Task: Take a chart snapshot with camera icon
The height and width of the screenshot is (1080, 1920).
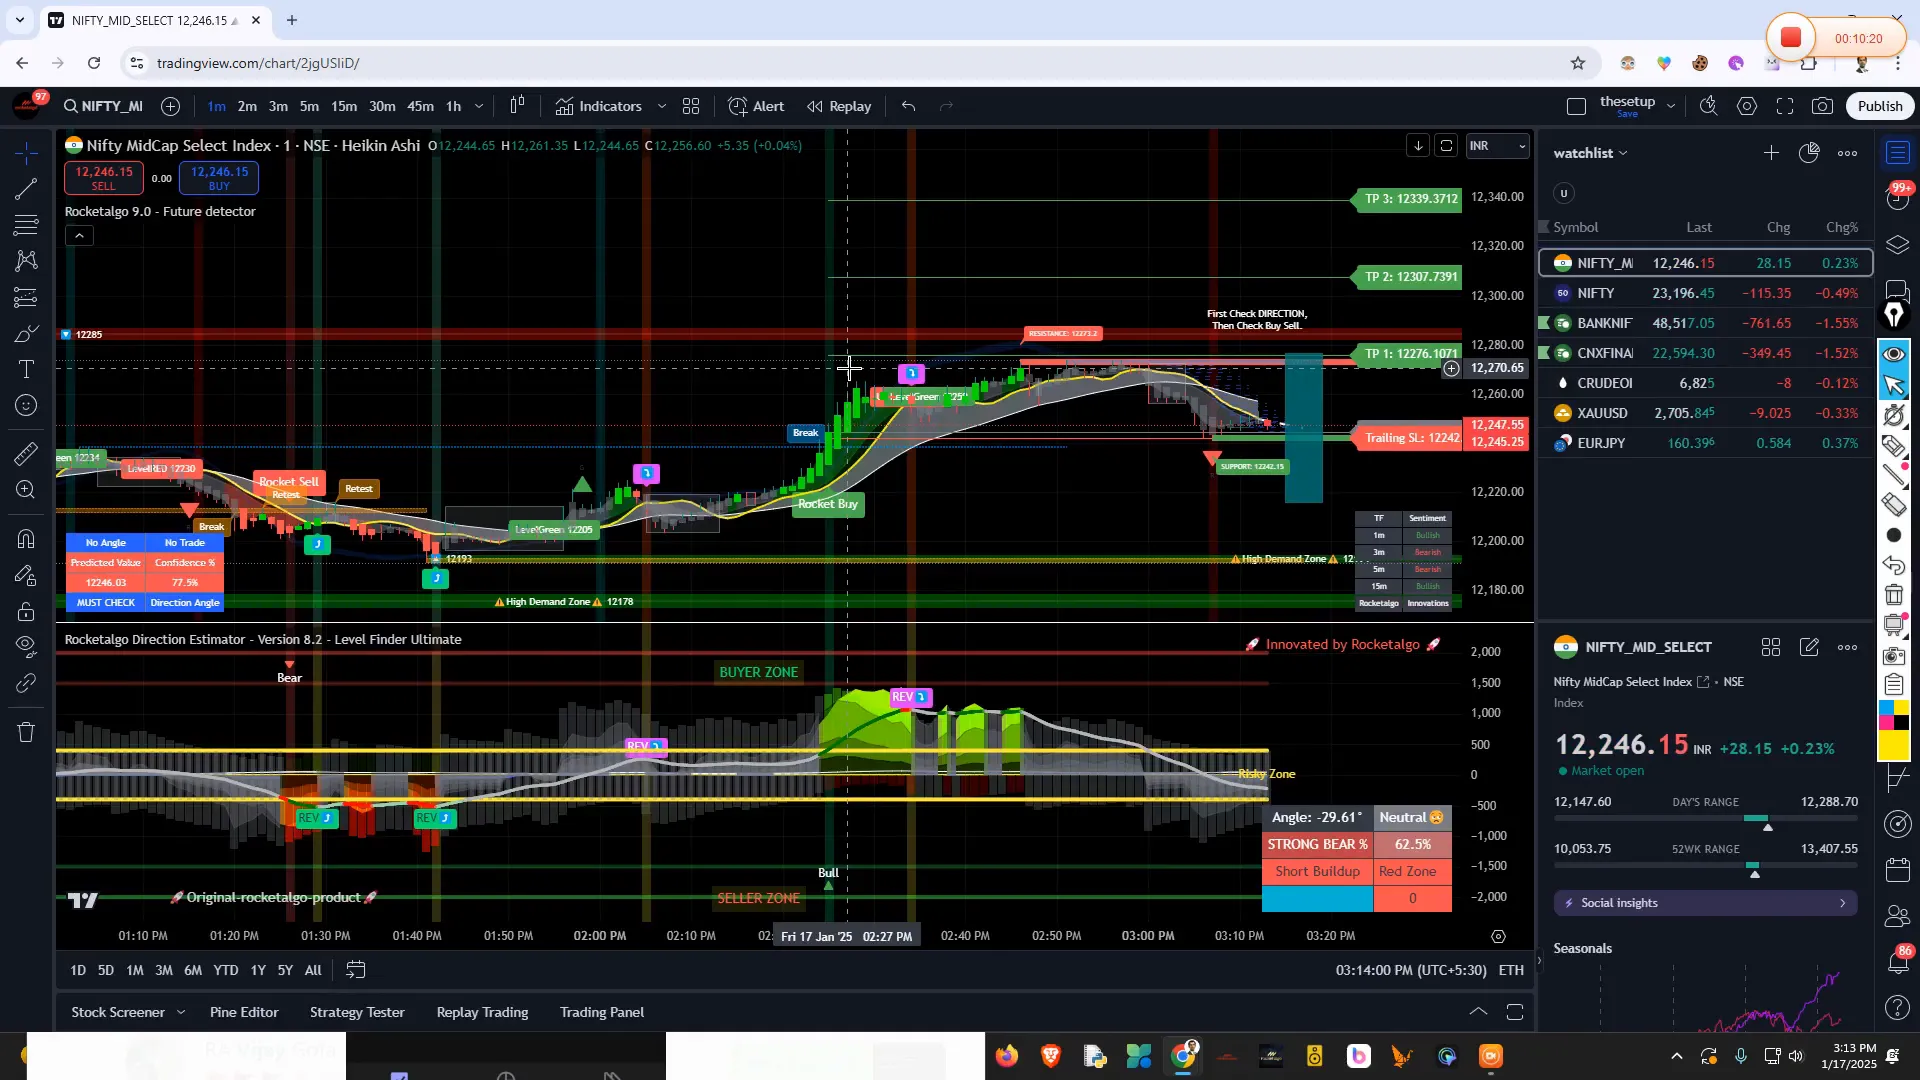Action: (1823, 105)
